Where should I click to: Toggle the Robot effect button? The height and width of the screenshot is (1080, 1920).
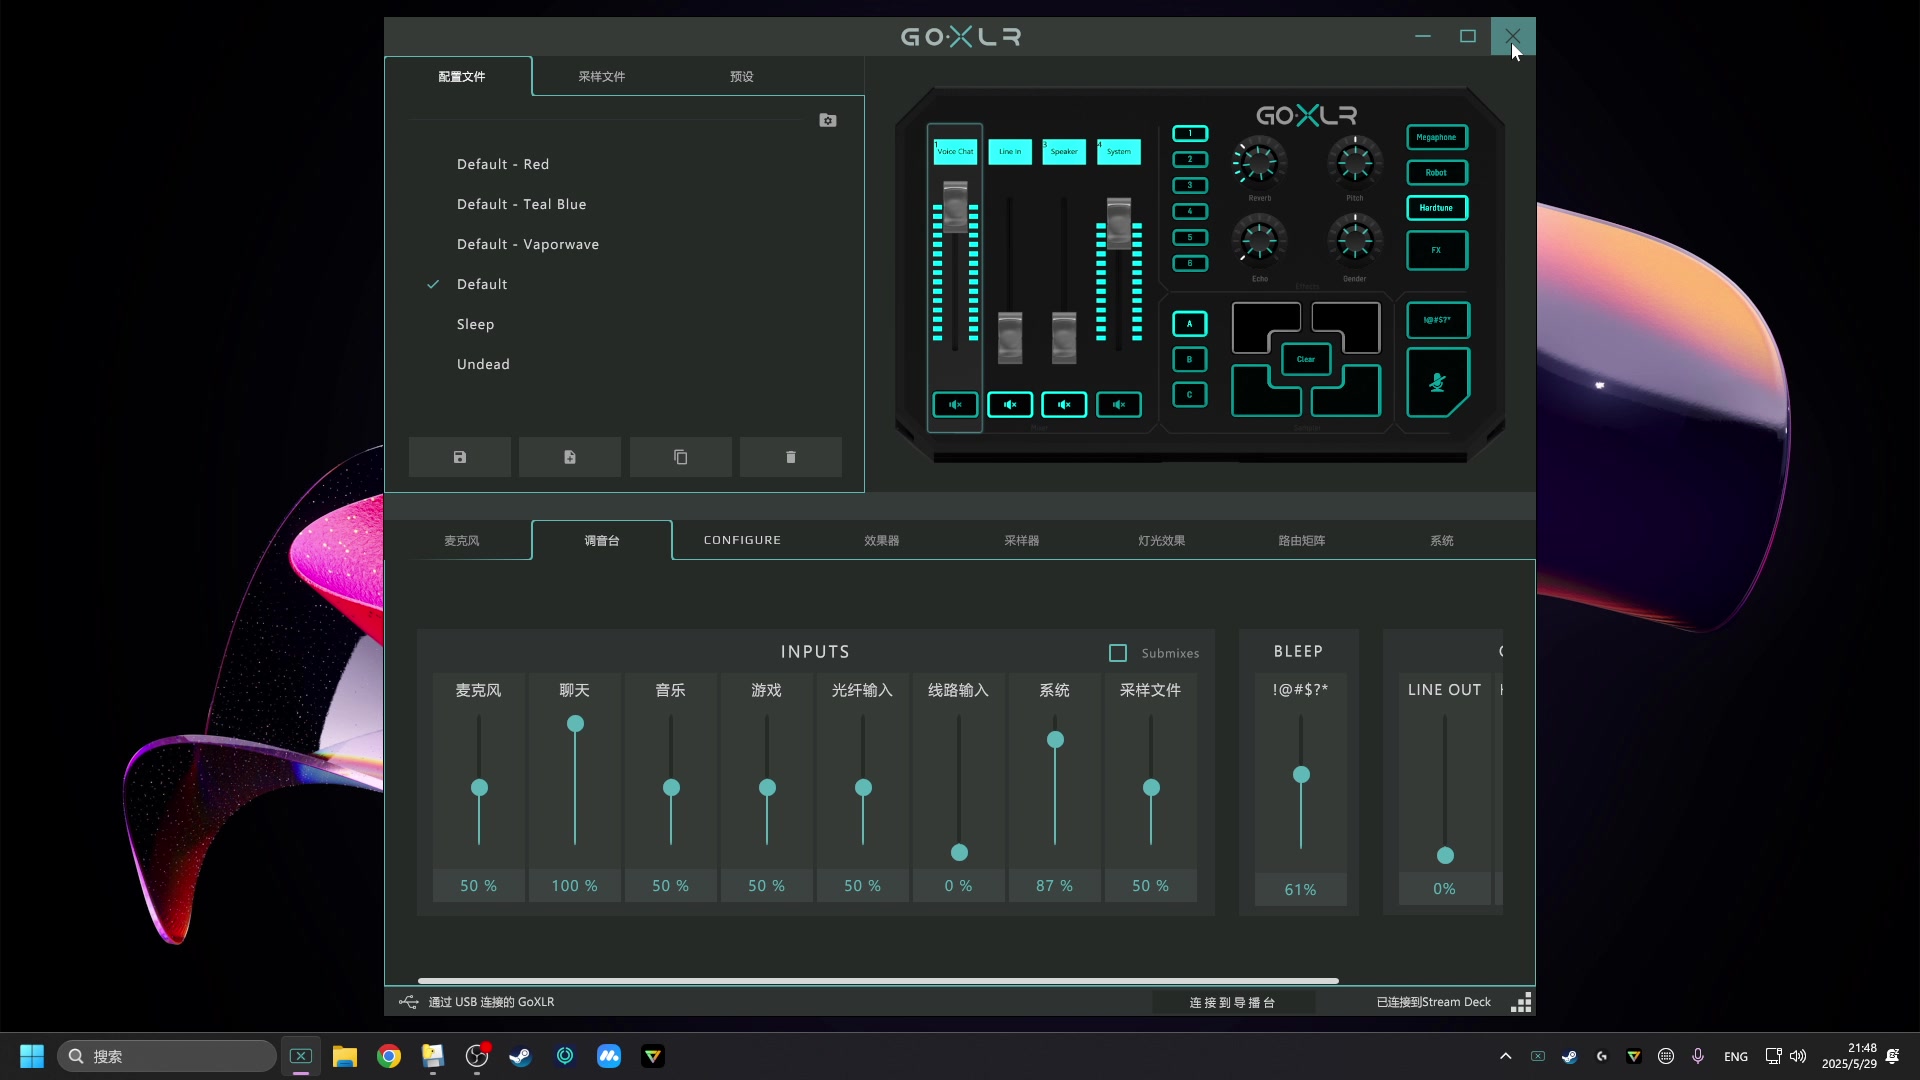[x=1437, y=172]
